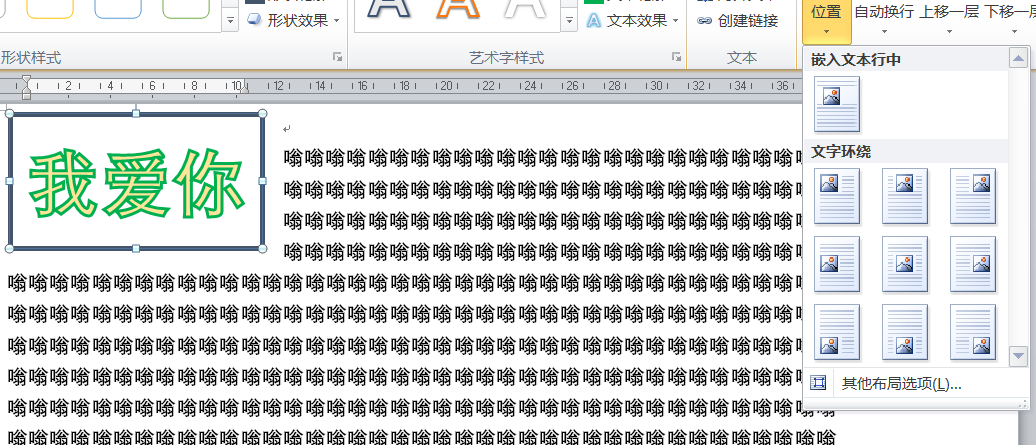Screen dimensions: 1036x445
Task: Choose top-center text wrapping position
Action: 905,195
